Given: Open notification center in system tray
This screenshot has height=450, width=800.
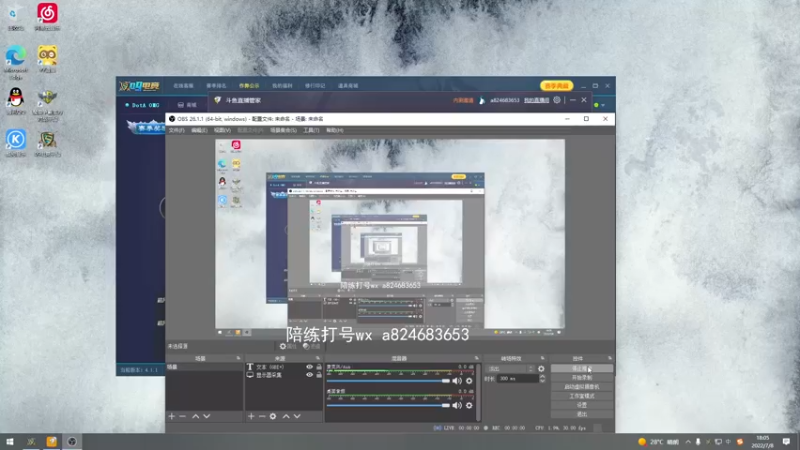Looking at the screenshot, I should (x=786, y=441).
